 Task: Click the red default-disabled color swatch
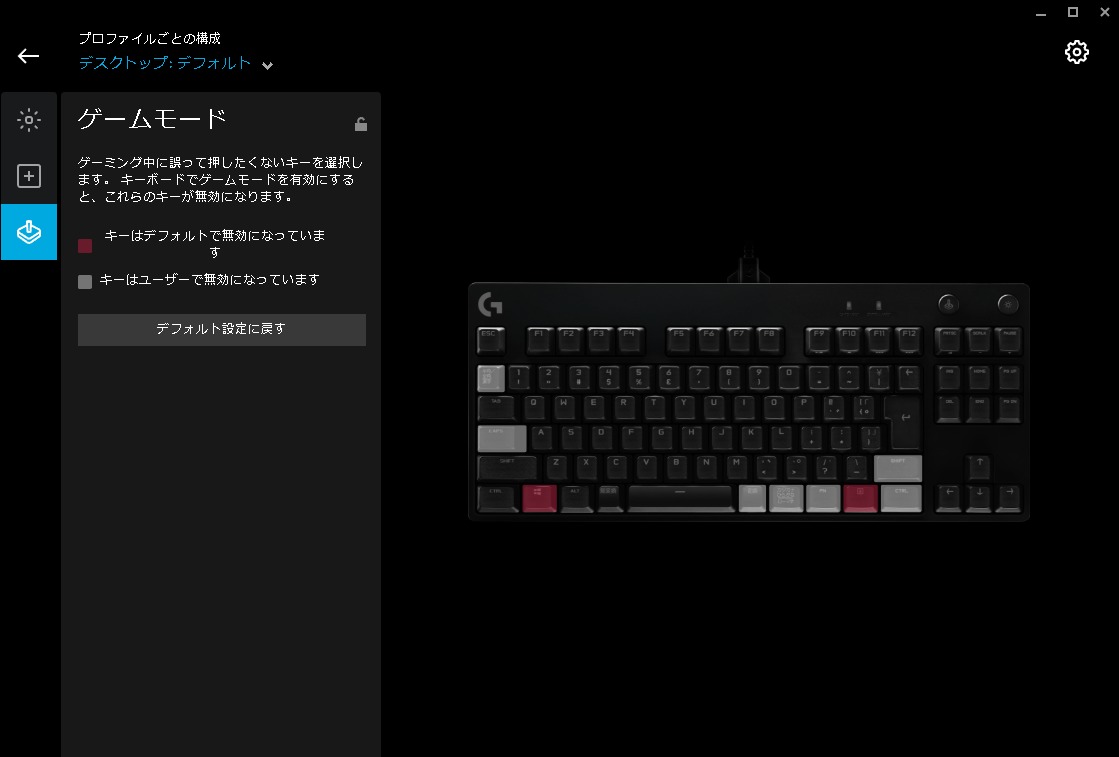(85, 246)
